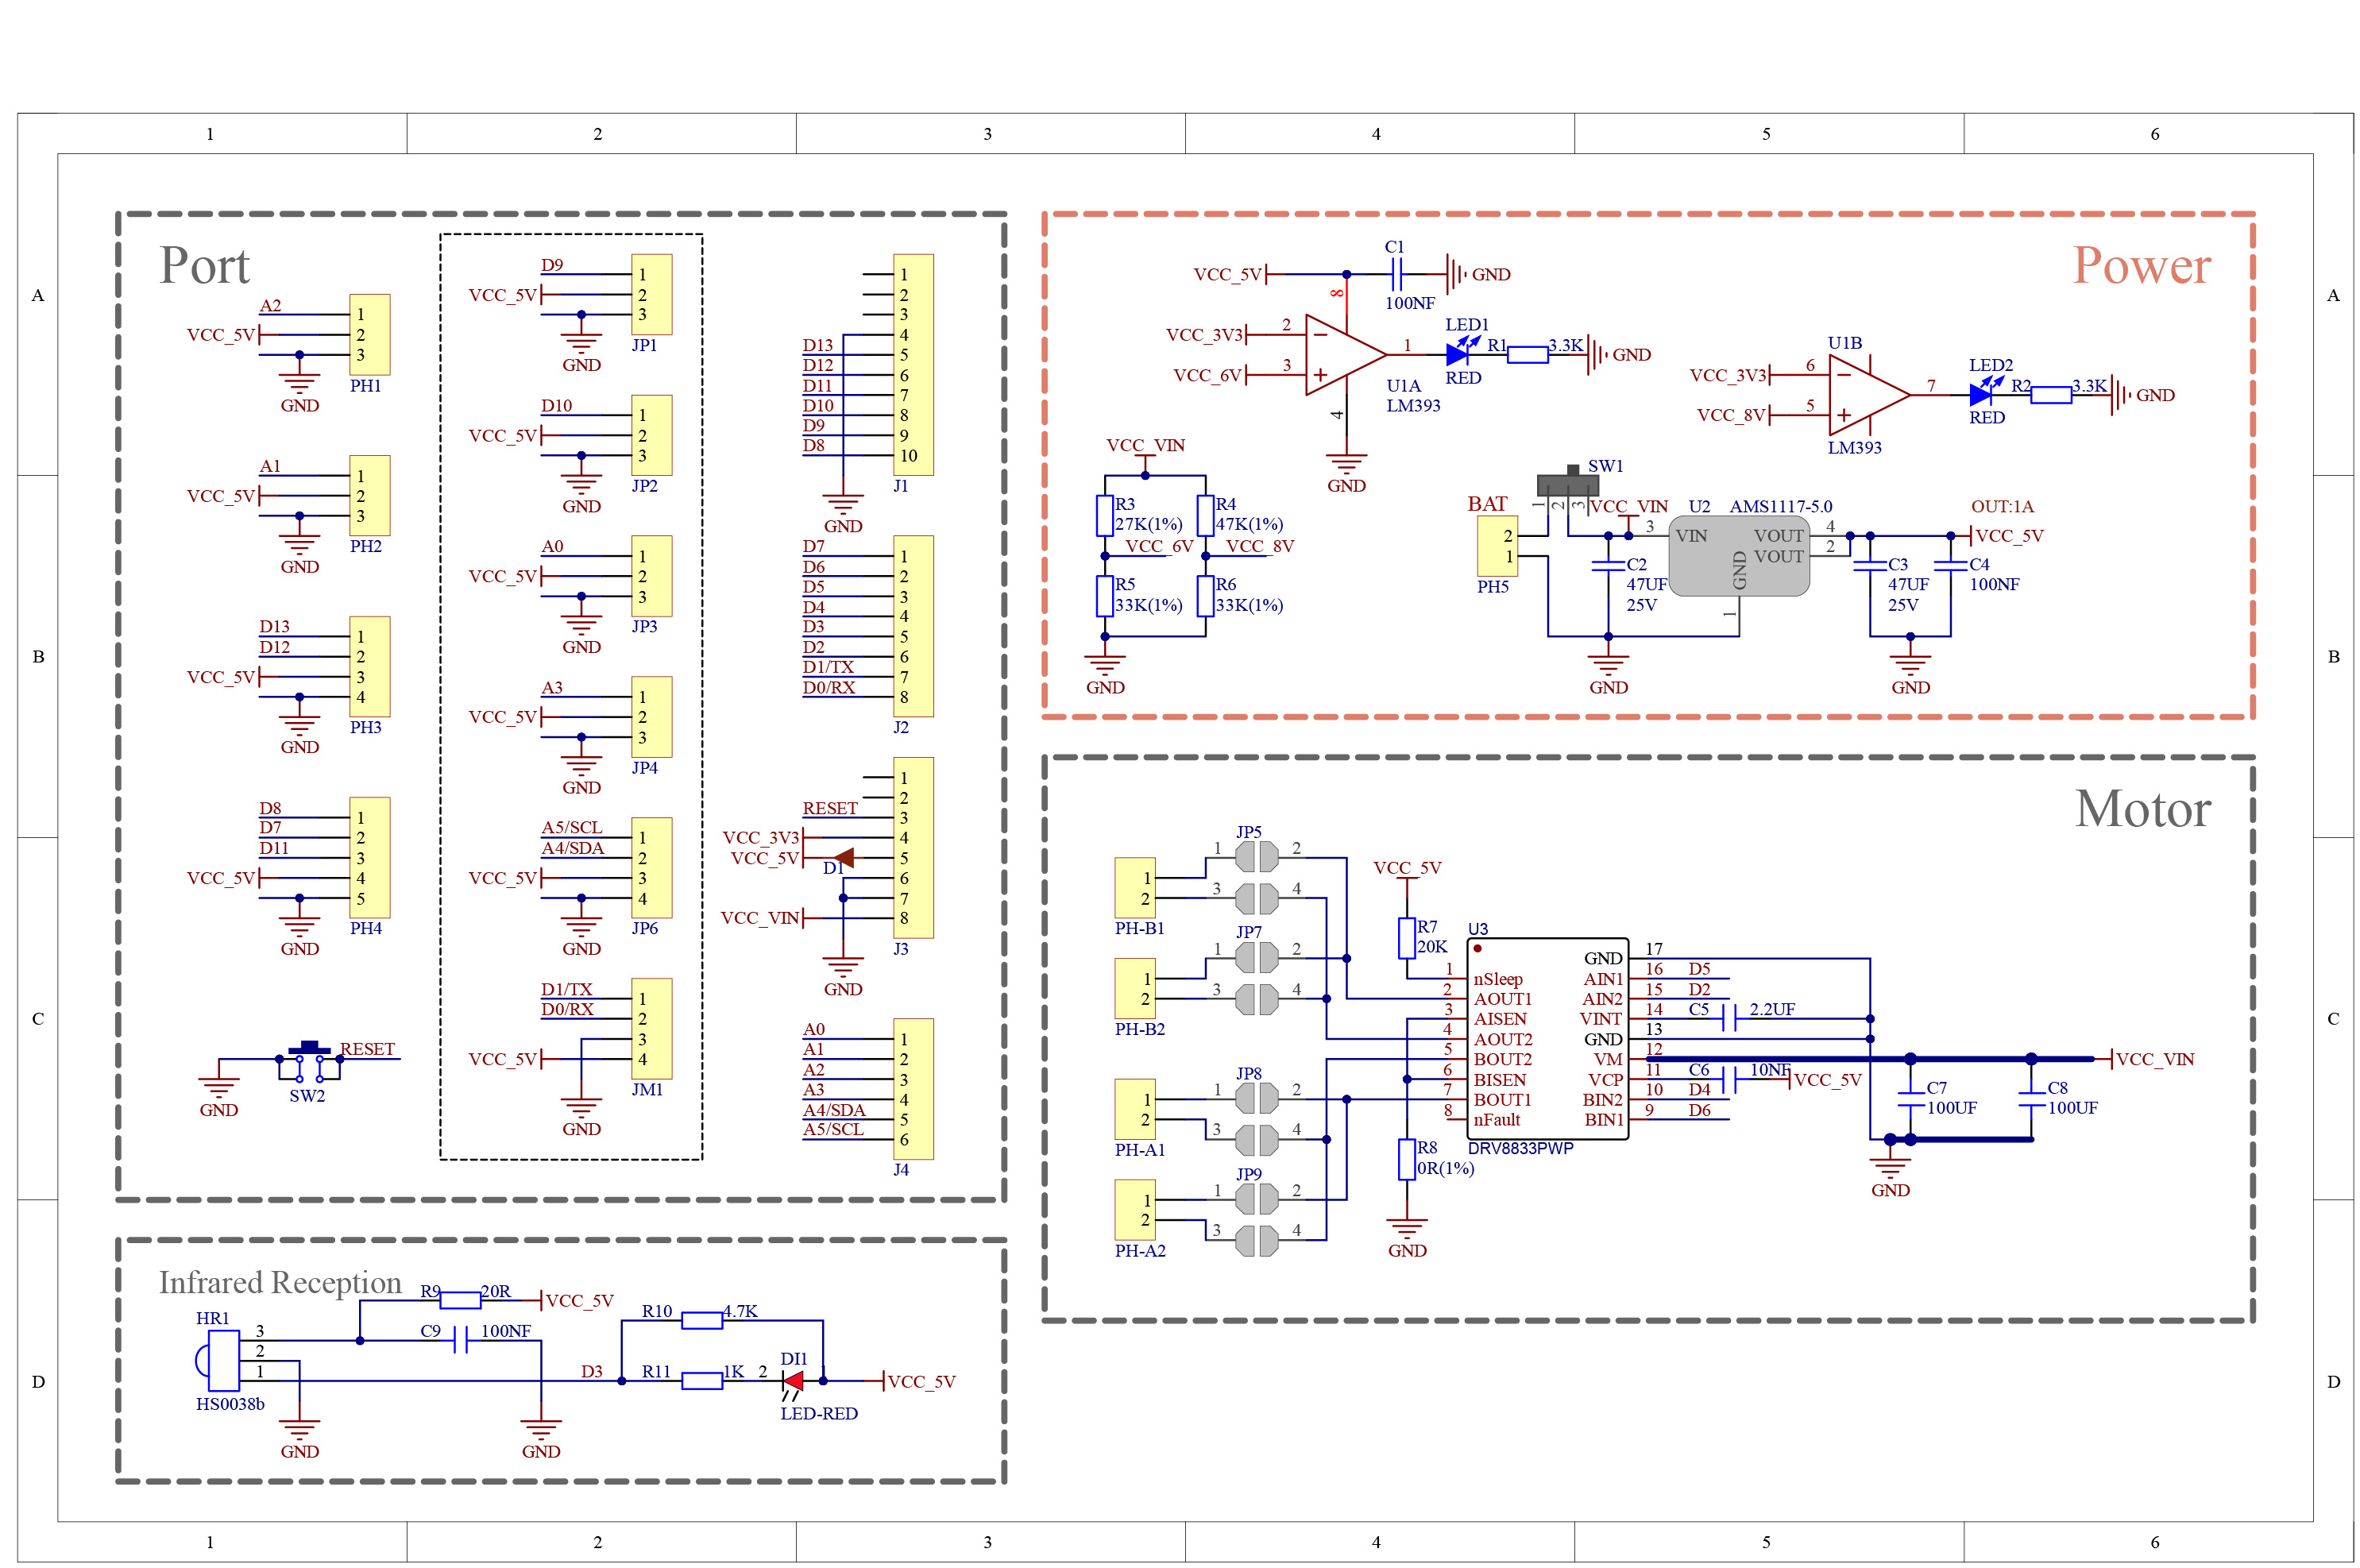Click the "LED-RED" label

tap(818, 1413)
